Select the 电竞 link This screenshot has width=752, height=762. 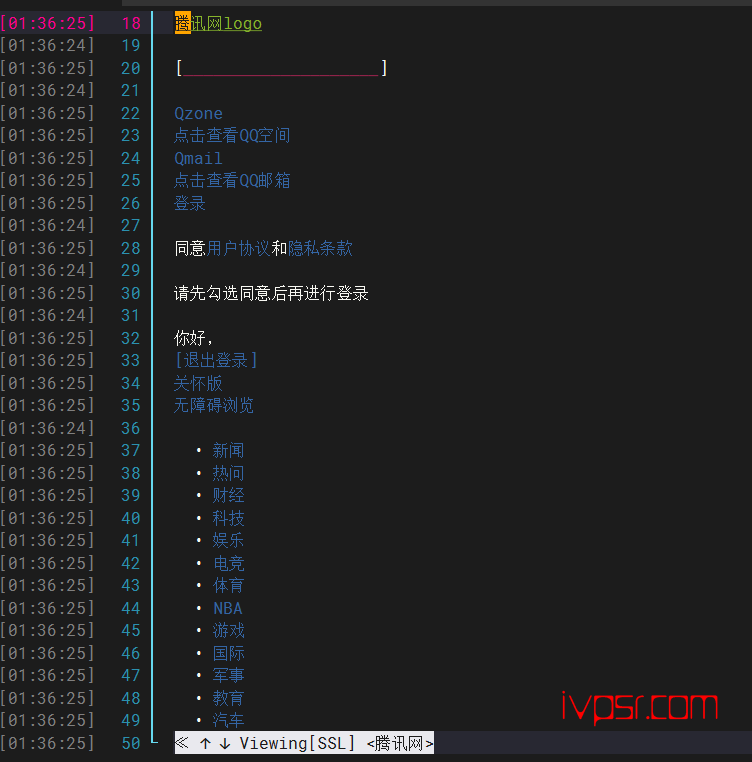click(x=228, y=563)
